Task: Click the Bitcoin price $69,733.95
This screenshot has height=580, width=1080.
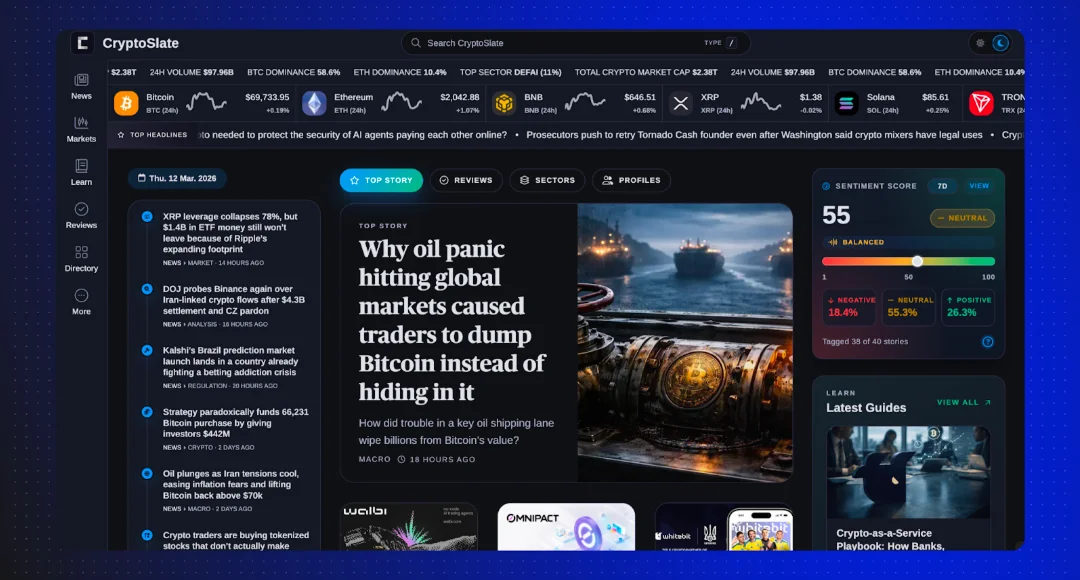Action: click(267, 97)
